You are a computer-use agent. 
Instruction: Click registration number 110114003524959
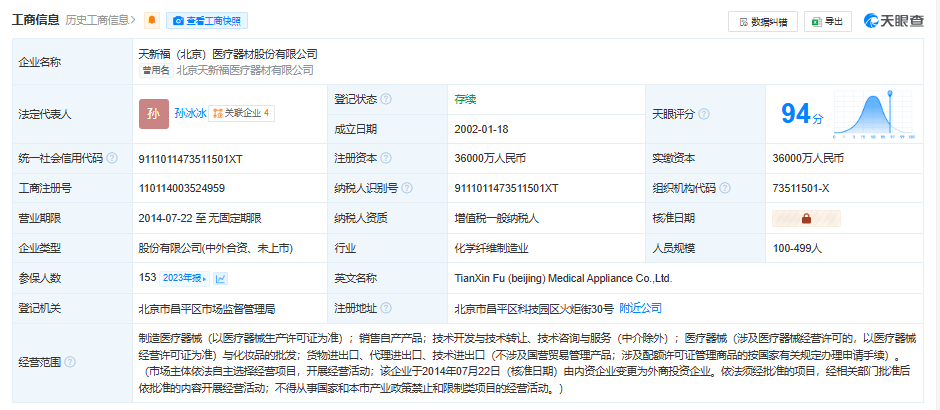point(182,189)
